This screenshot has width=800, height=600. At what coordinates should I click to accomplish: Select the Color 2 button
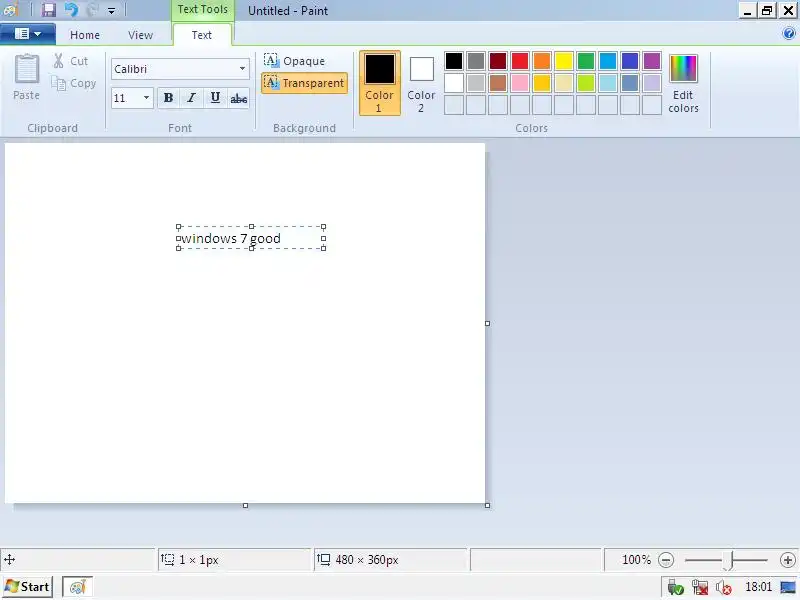[x=421, y=83]
